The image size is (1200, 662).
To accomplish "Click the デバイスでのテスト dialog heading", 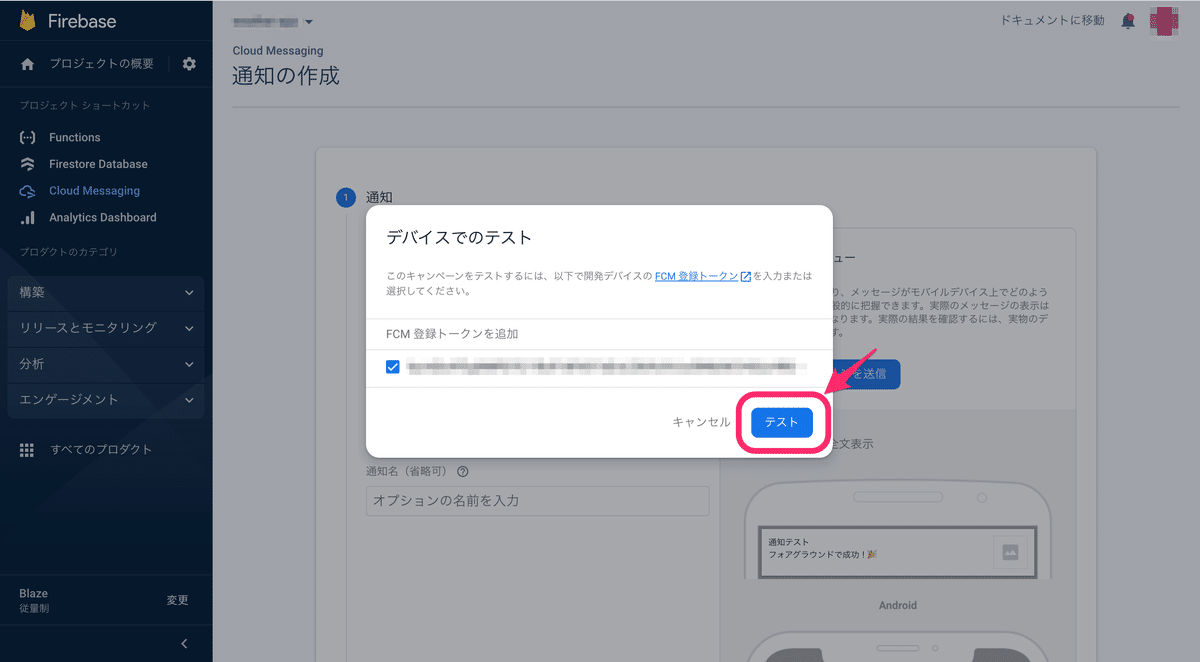I will pyautogui.click(x=459, y=238).
